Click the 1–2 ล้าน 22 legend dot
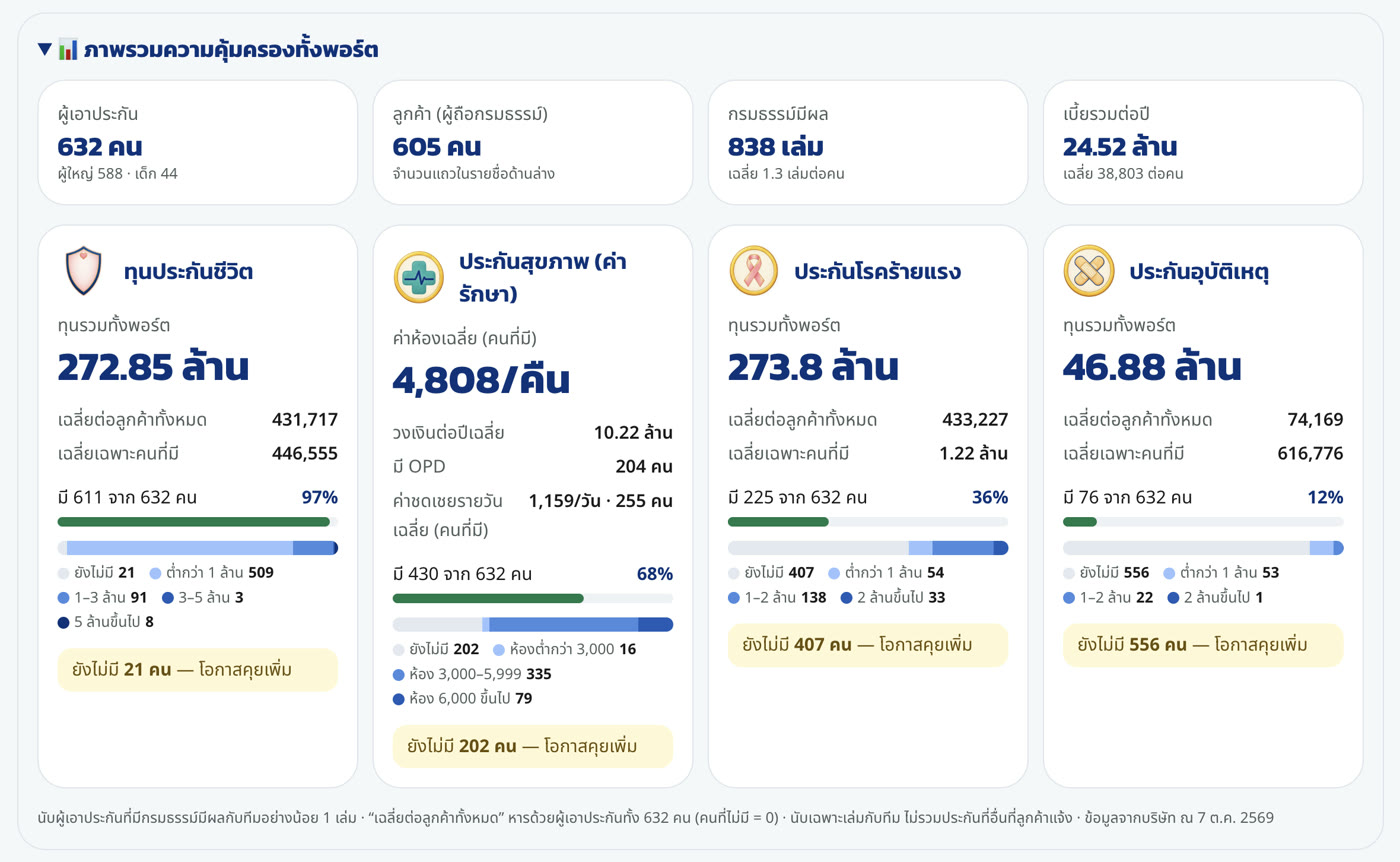1400x862 pixels. (x=1069, y=597)
